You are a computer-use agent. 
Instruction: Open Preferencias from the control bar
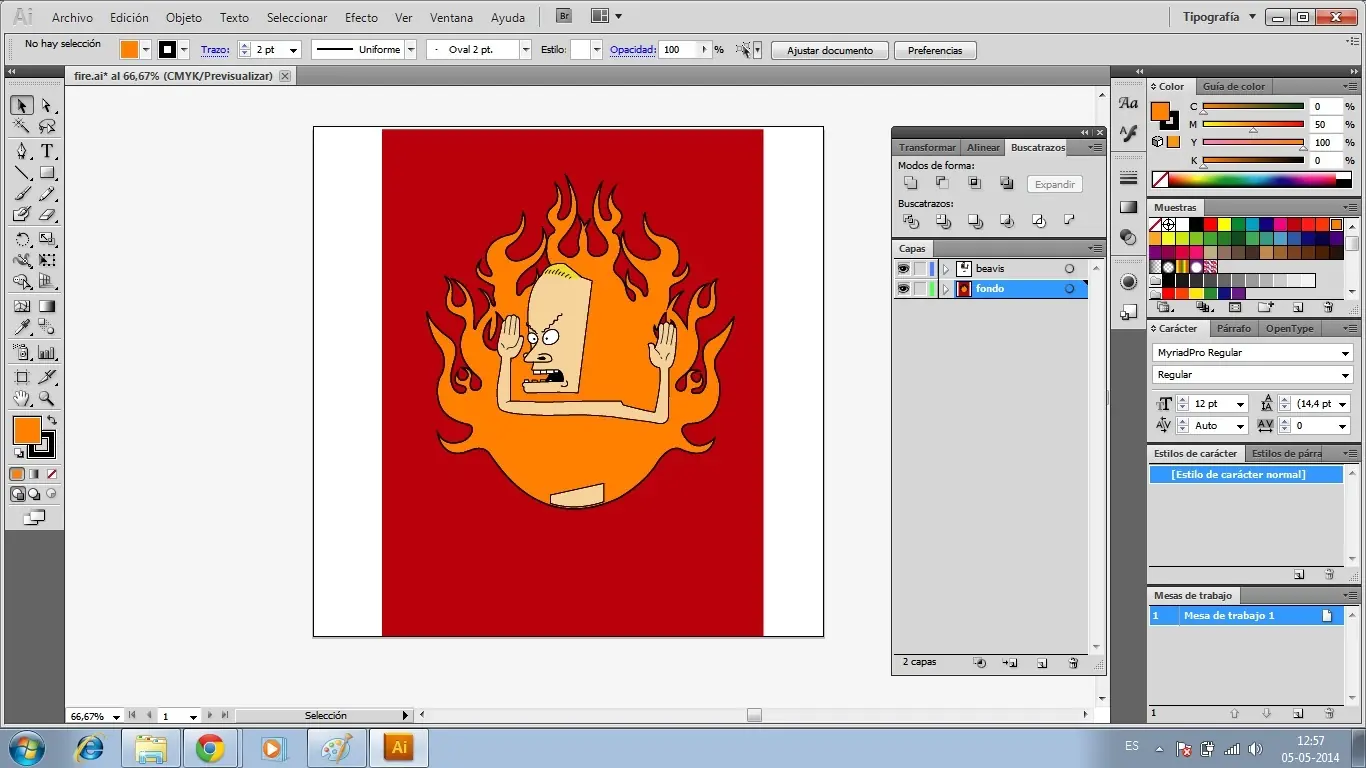coord(935,51)
